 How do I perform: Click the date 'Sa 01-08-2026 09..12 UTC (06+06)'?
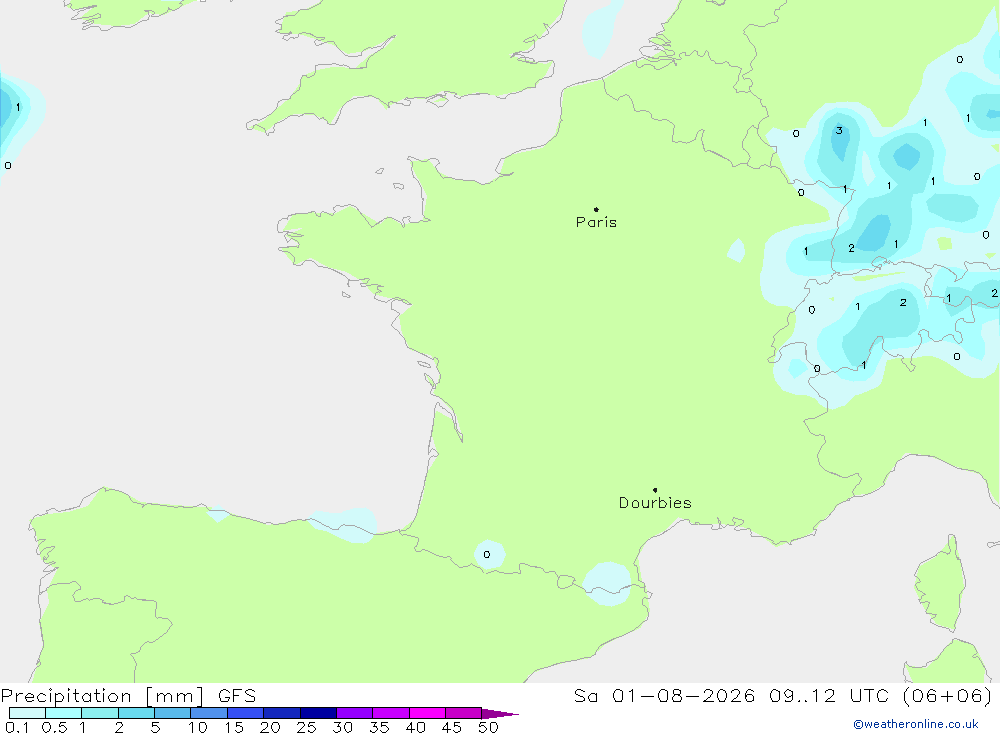[783, 695]
